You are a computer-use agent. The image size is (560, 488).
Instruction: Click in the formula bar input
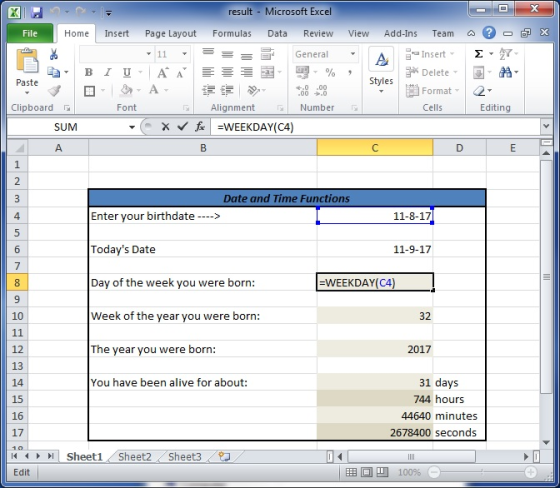coord(375,127)
